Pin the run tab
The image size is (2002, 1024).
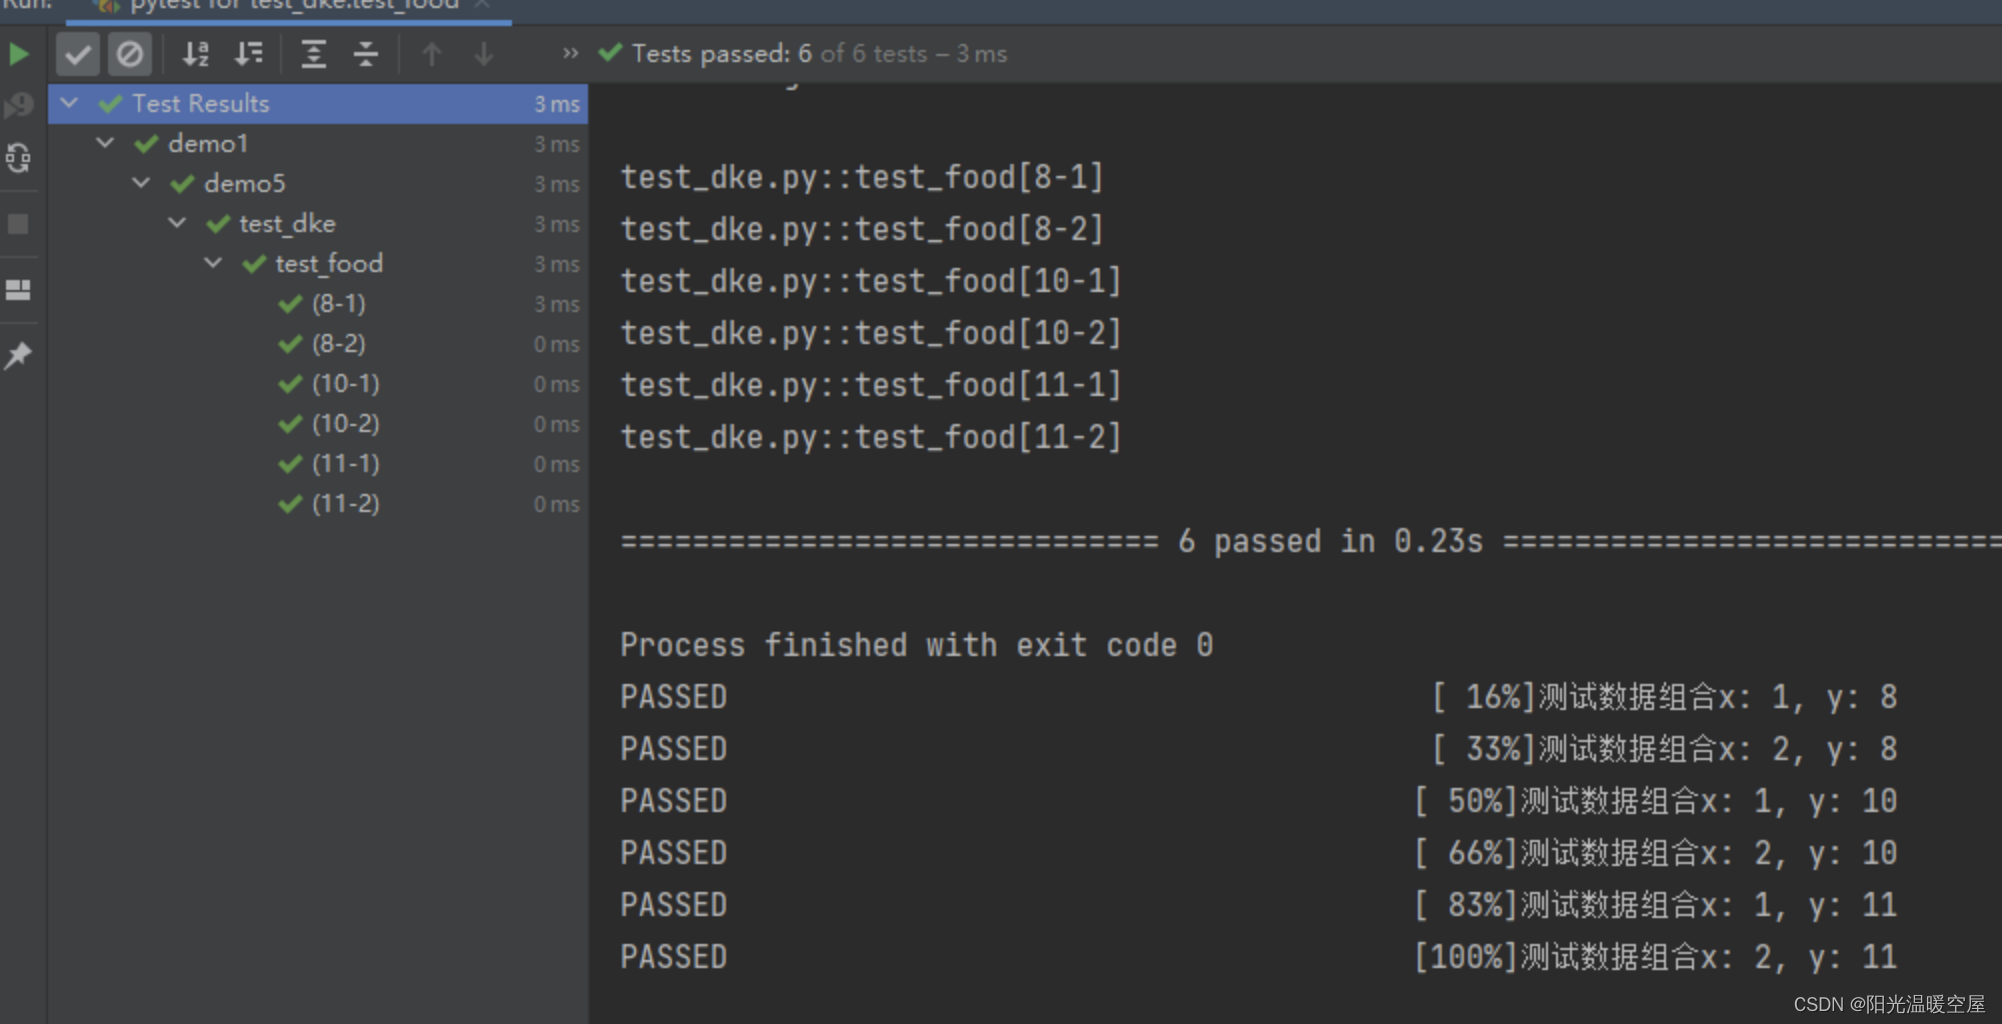(18, 355)
